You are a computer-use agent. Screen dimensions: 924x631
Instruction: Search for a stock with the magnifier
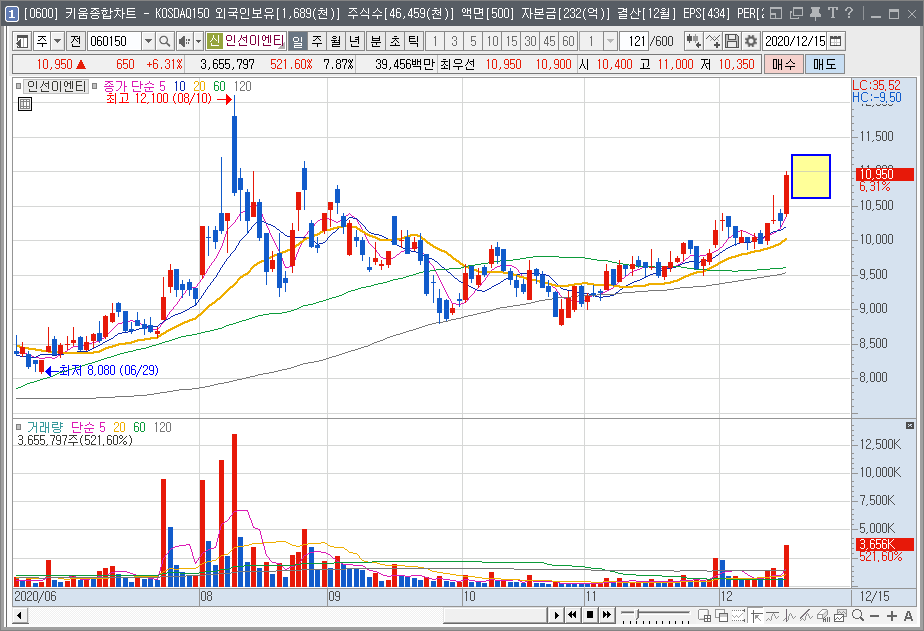(164, 41)
